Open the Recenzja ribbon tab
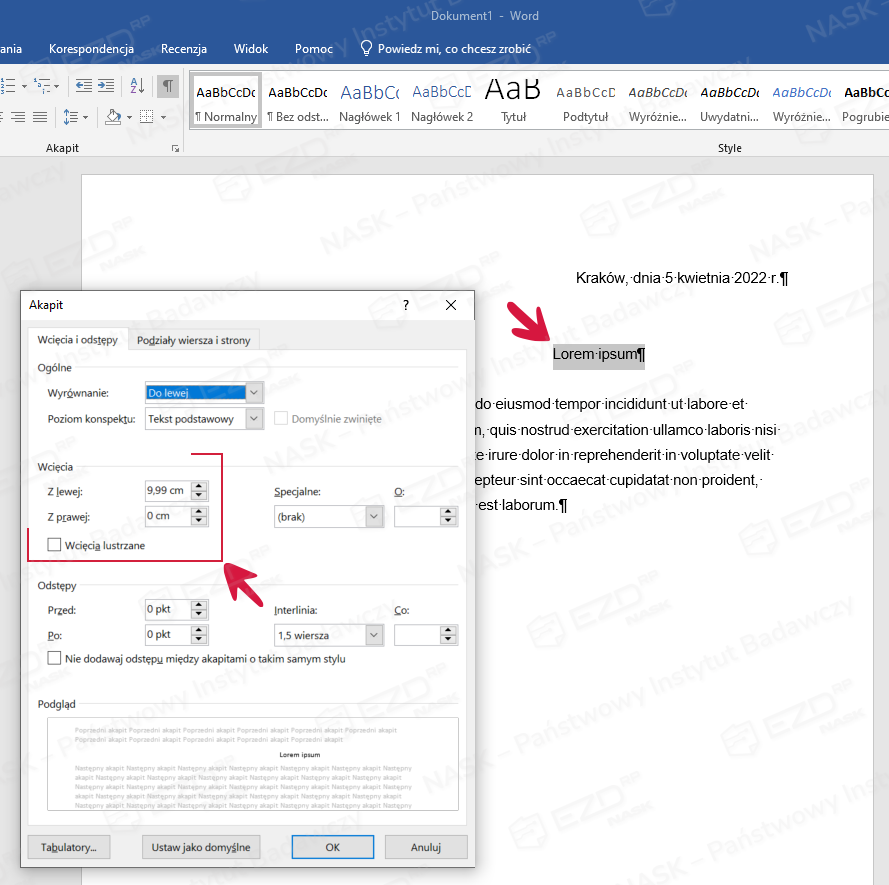The width and height of the screenshot is (889, 885). 183,48
